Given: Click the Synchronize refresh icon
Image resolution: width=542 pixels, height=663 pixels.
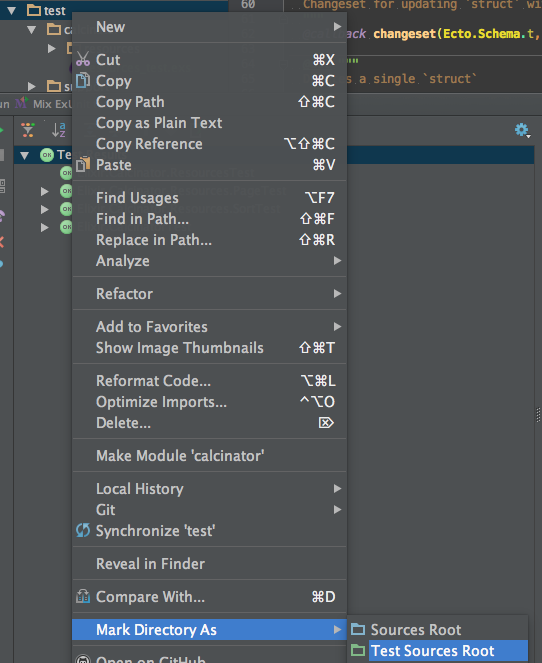Looking at the screenshot, I should tap(83, 530).
